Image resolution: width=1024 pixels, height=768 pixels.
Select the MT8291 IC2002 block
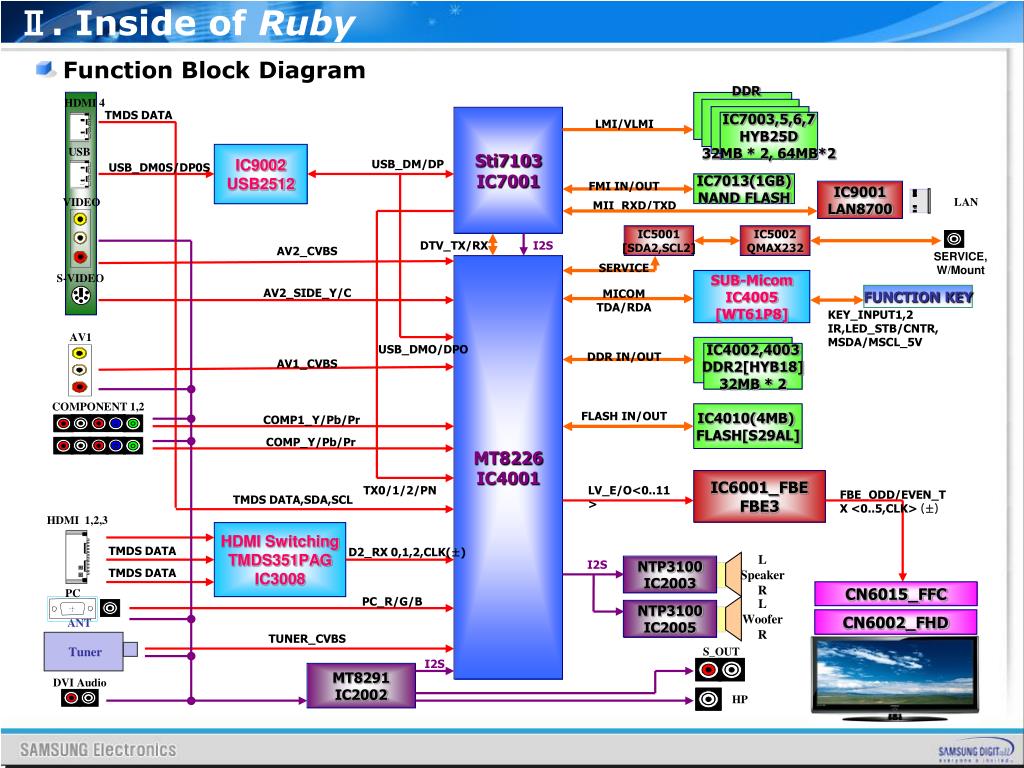tap(361, 686)
